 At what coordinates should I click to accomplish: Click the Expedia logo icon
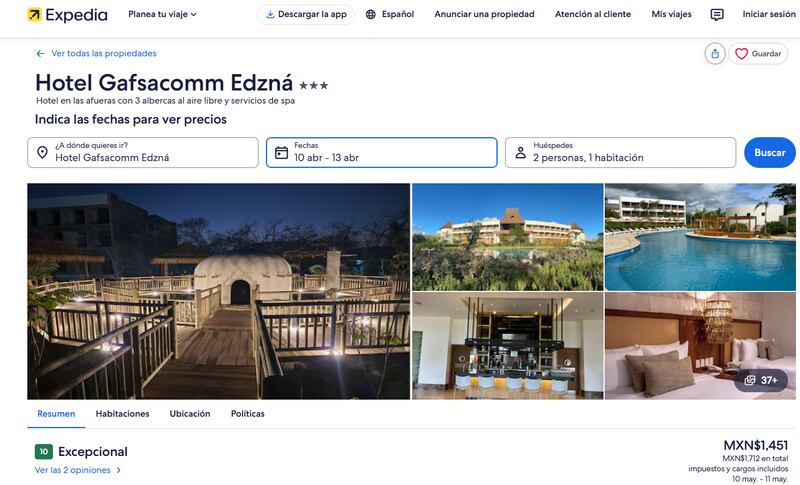(x=34, y=15)
